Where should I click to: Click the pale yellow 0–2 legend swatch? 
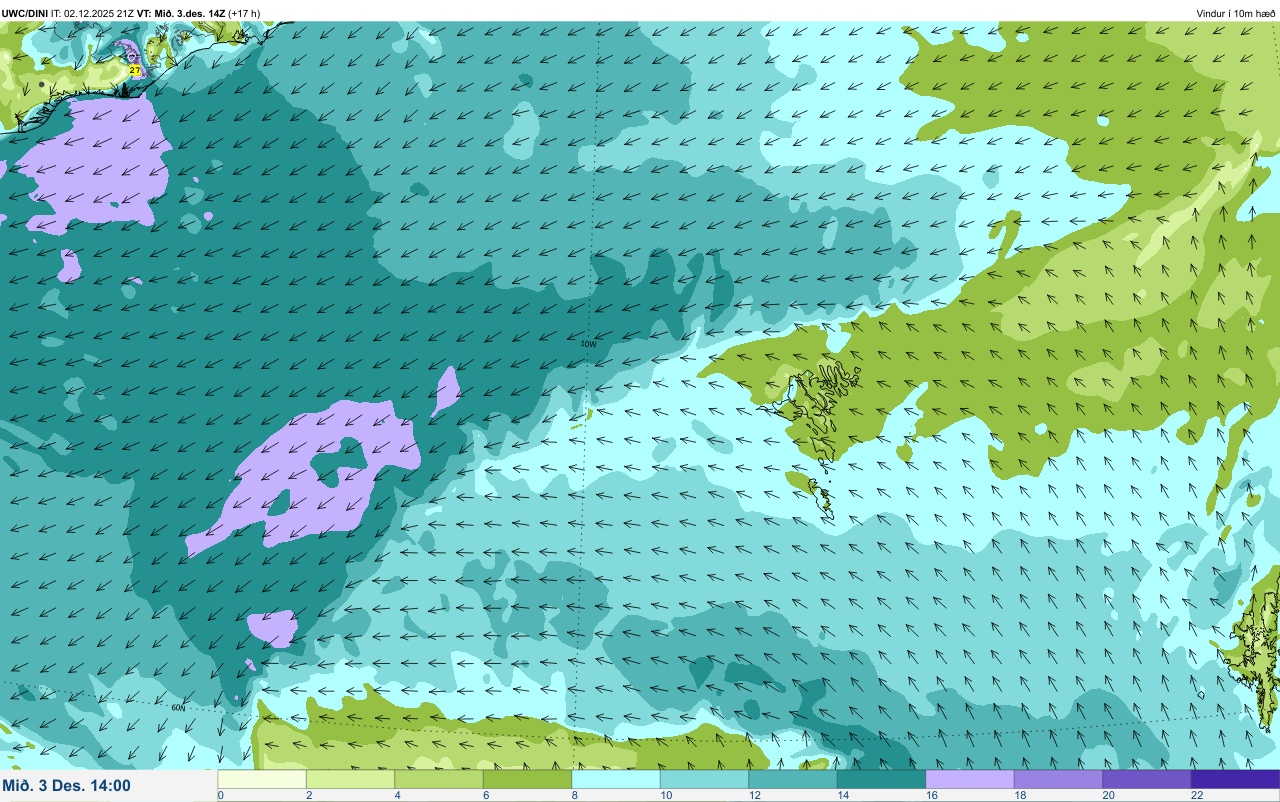click(262, 779)
